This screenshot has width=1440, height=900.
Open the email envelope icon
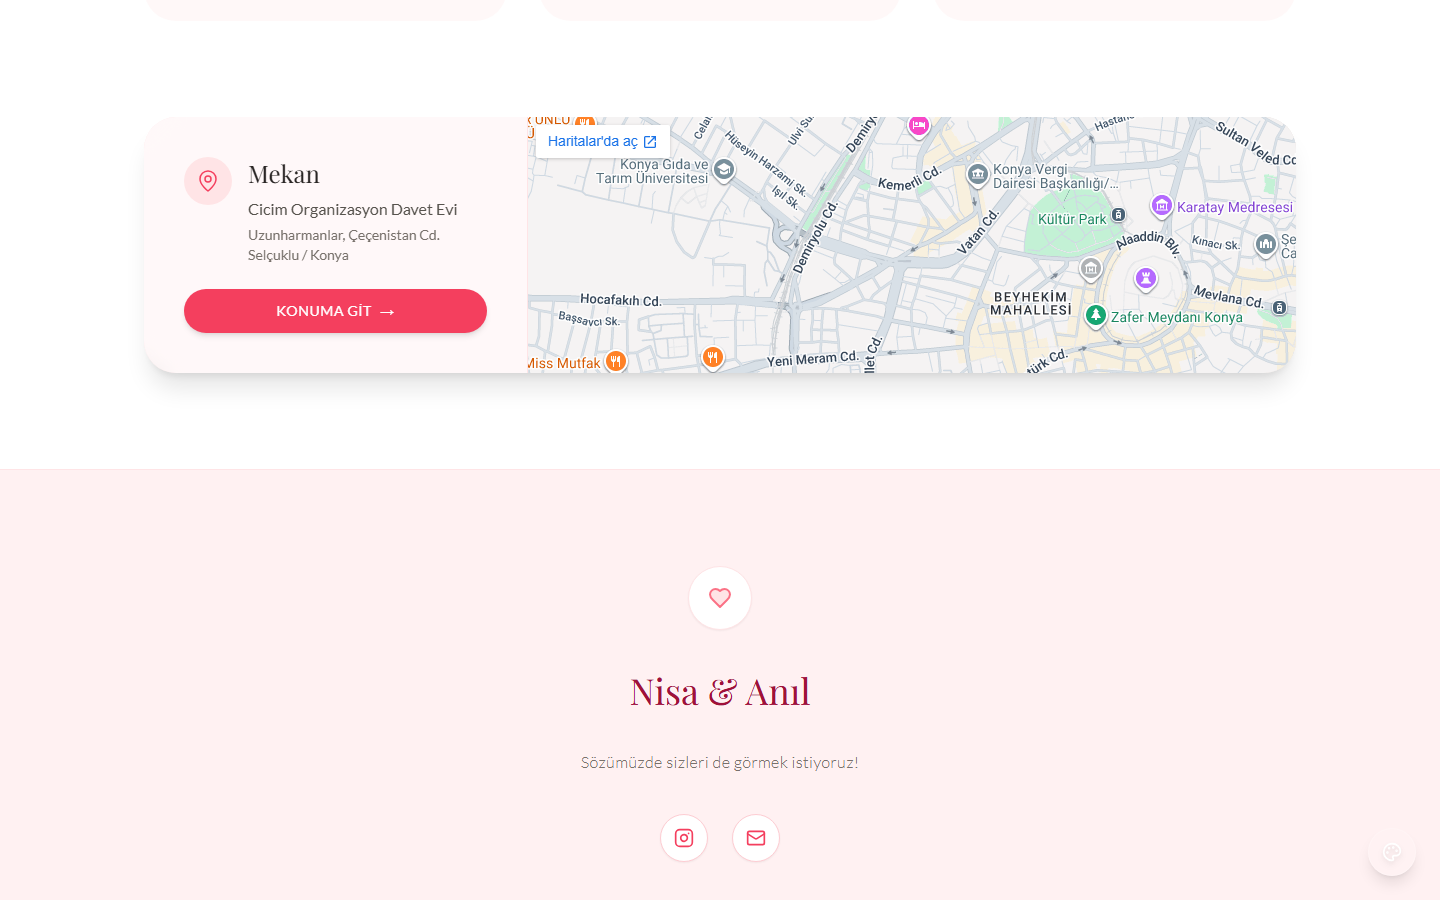point(756,838)
